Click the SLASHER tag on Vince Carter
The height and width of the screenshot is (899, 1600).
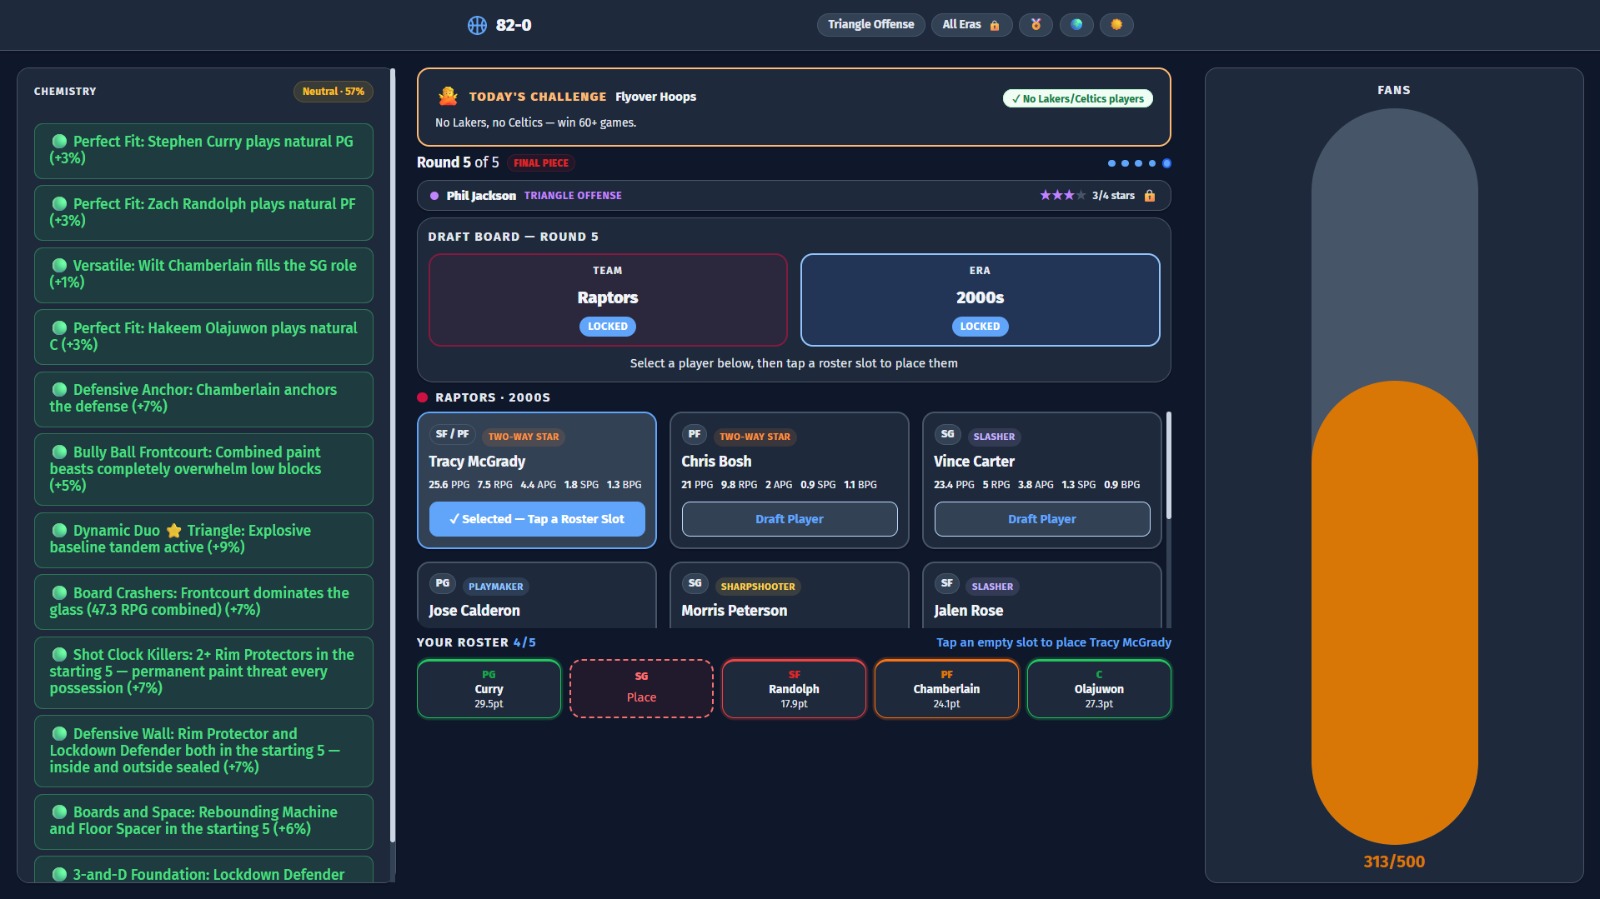[994, 437]
